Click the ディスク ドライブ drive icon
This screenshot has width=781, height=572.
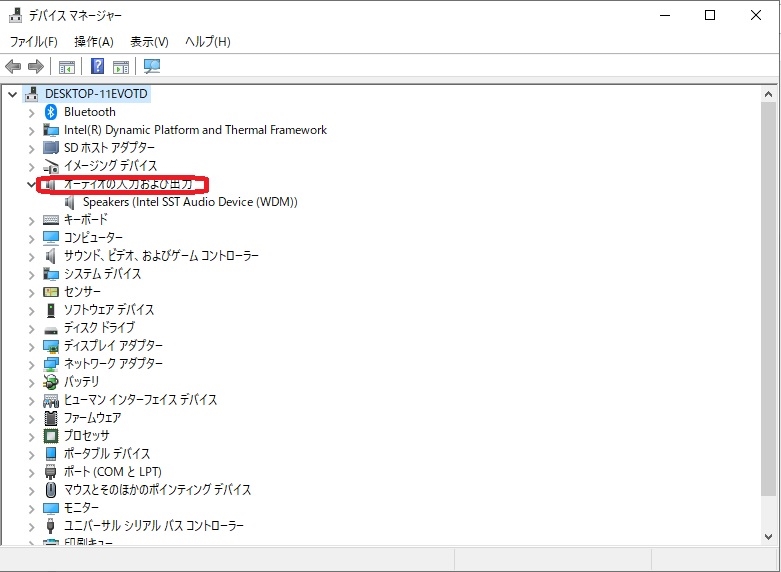coord(51,330)
